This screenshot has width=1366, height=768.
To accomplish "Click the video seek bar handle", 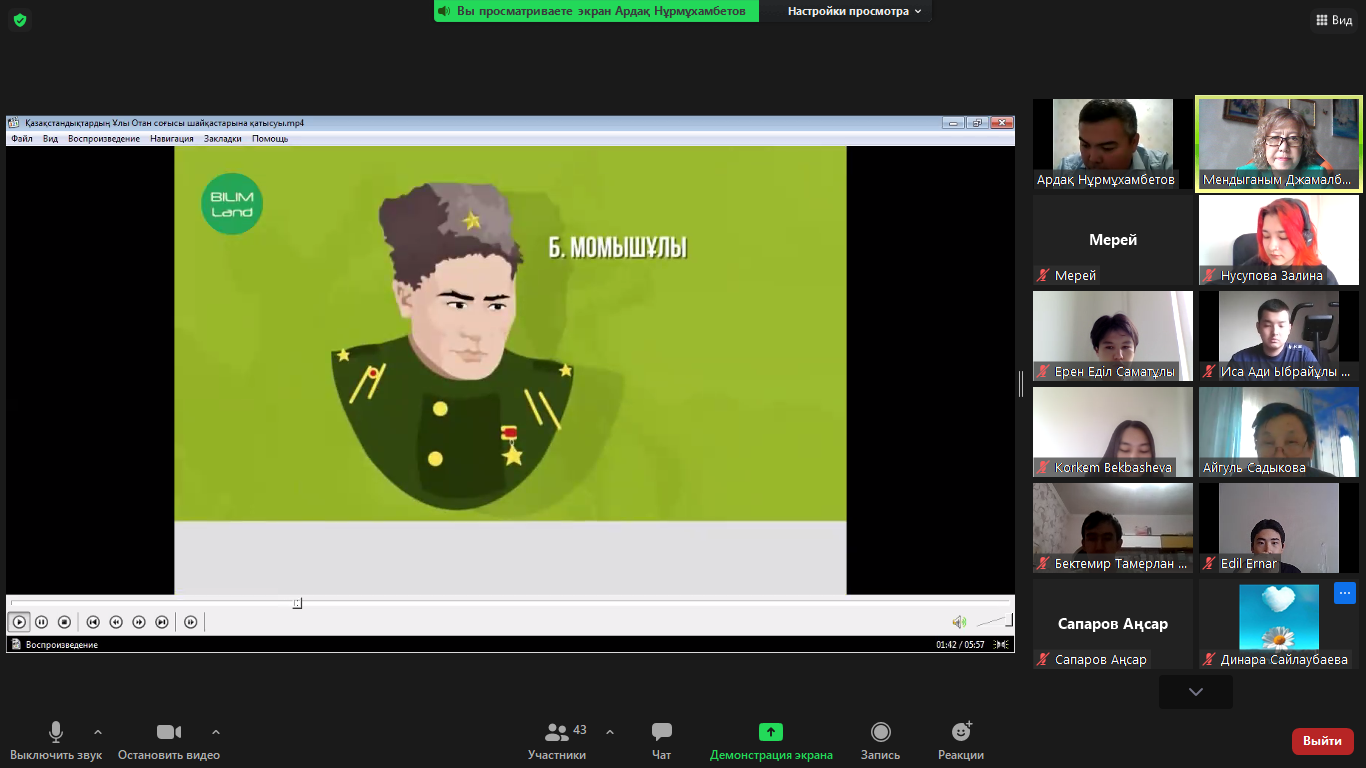I will [297, 603].
